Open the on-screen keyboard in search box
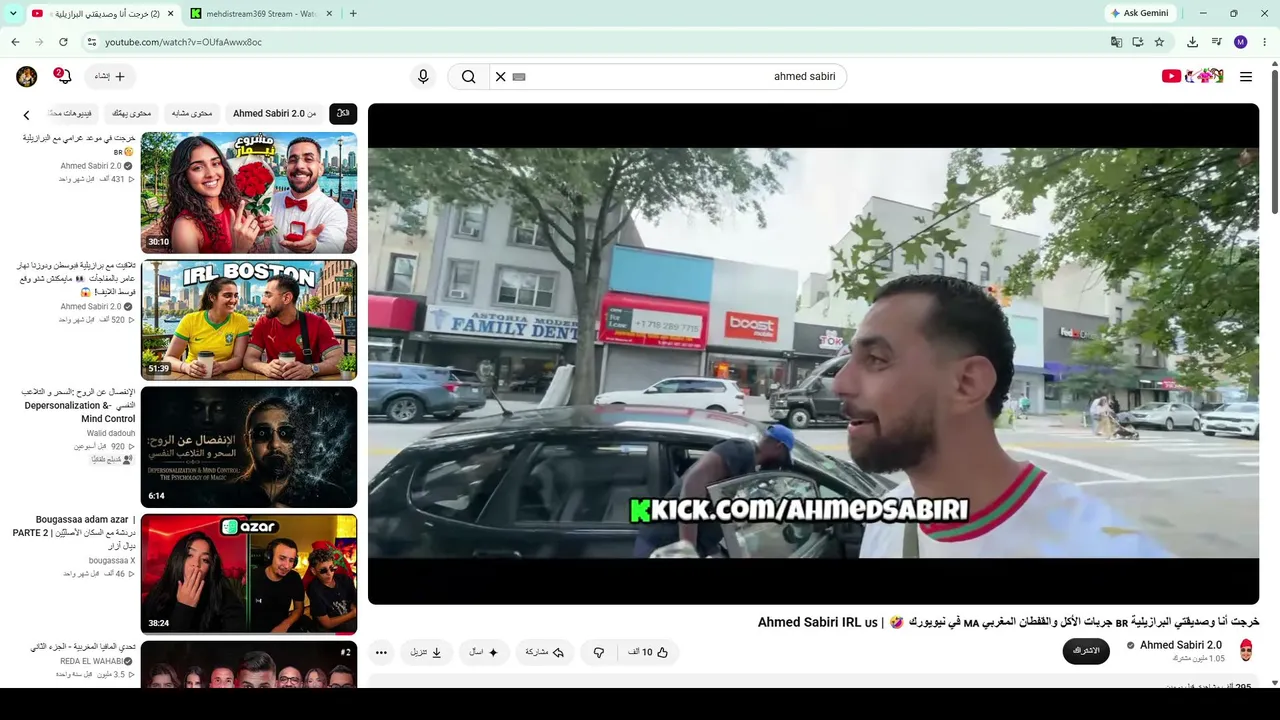1280x720 pixels. pos(519,77)
